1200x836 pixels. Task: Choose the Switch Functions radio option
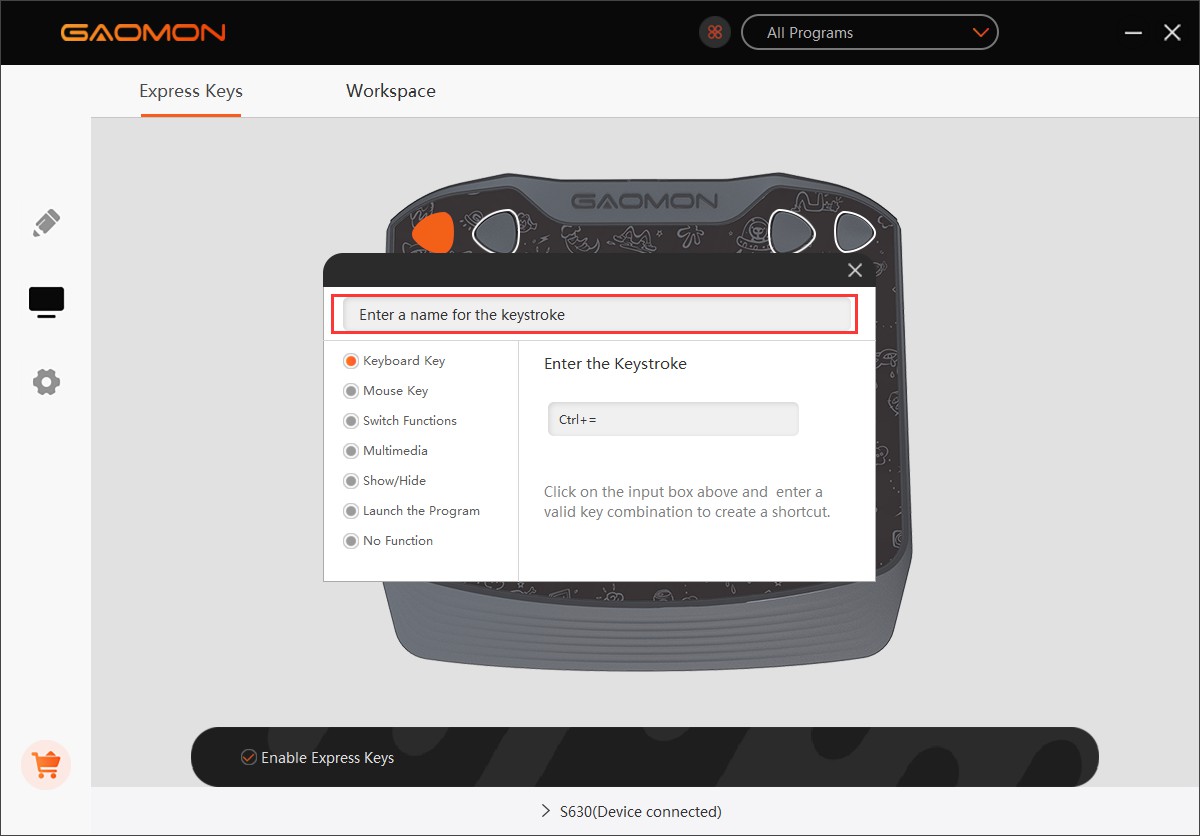[351, 421]
